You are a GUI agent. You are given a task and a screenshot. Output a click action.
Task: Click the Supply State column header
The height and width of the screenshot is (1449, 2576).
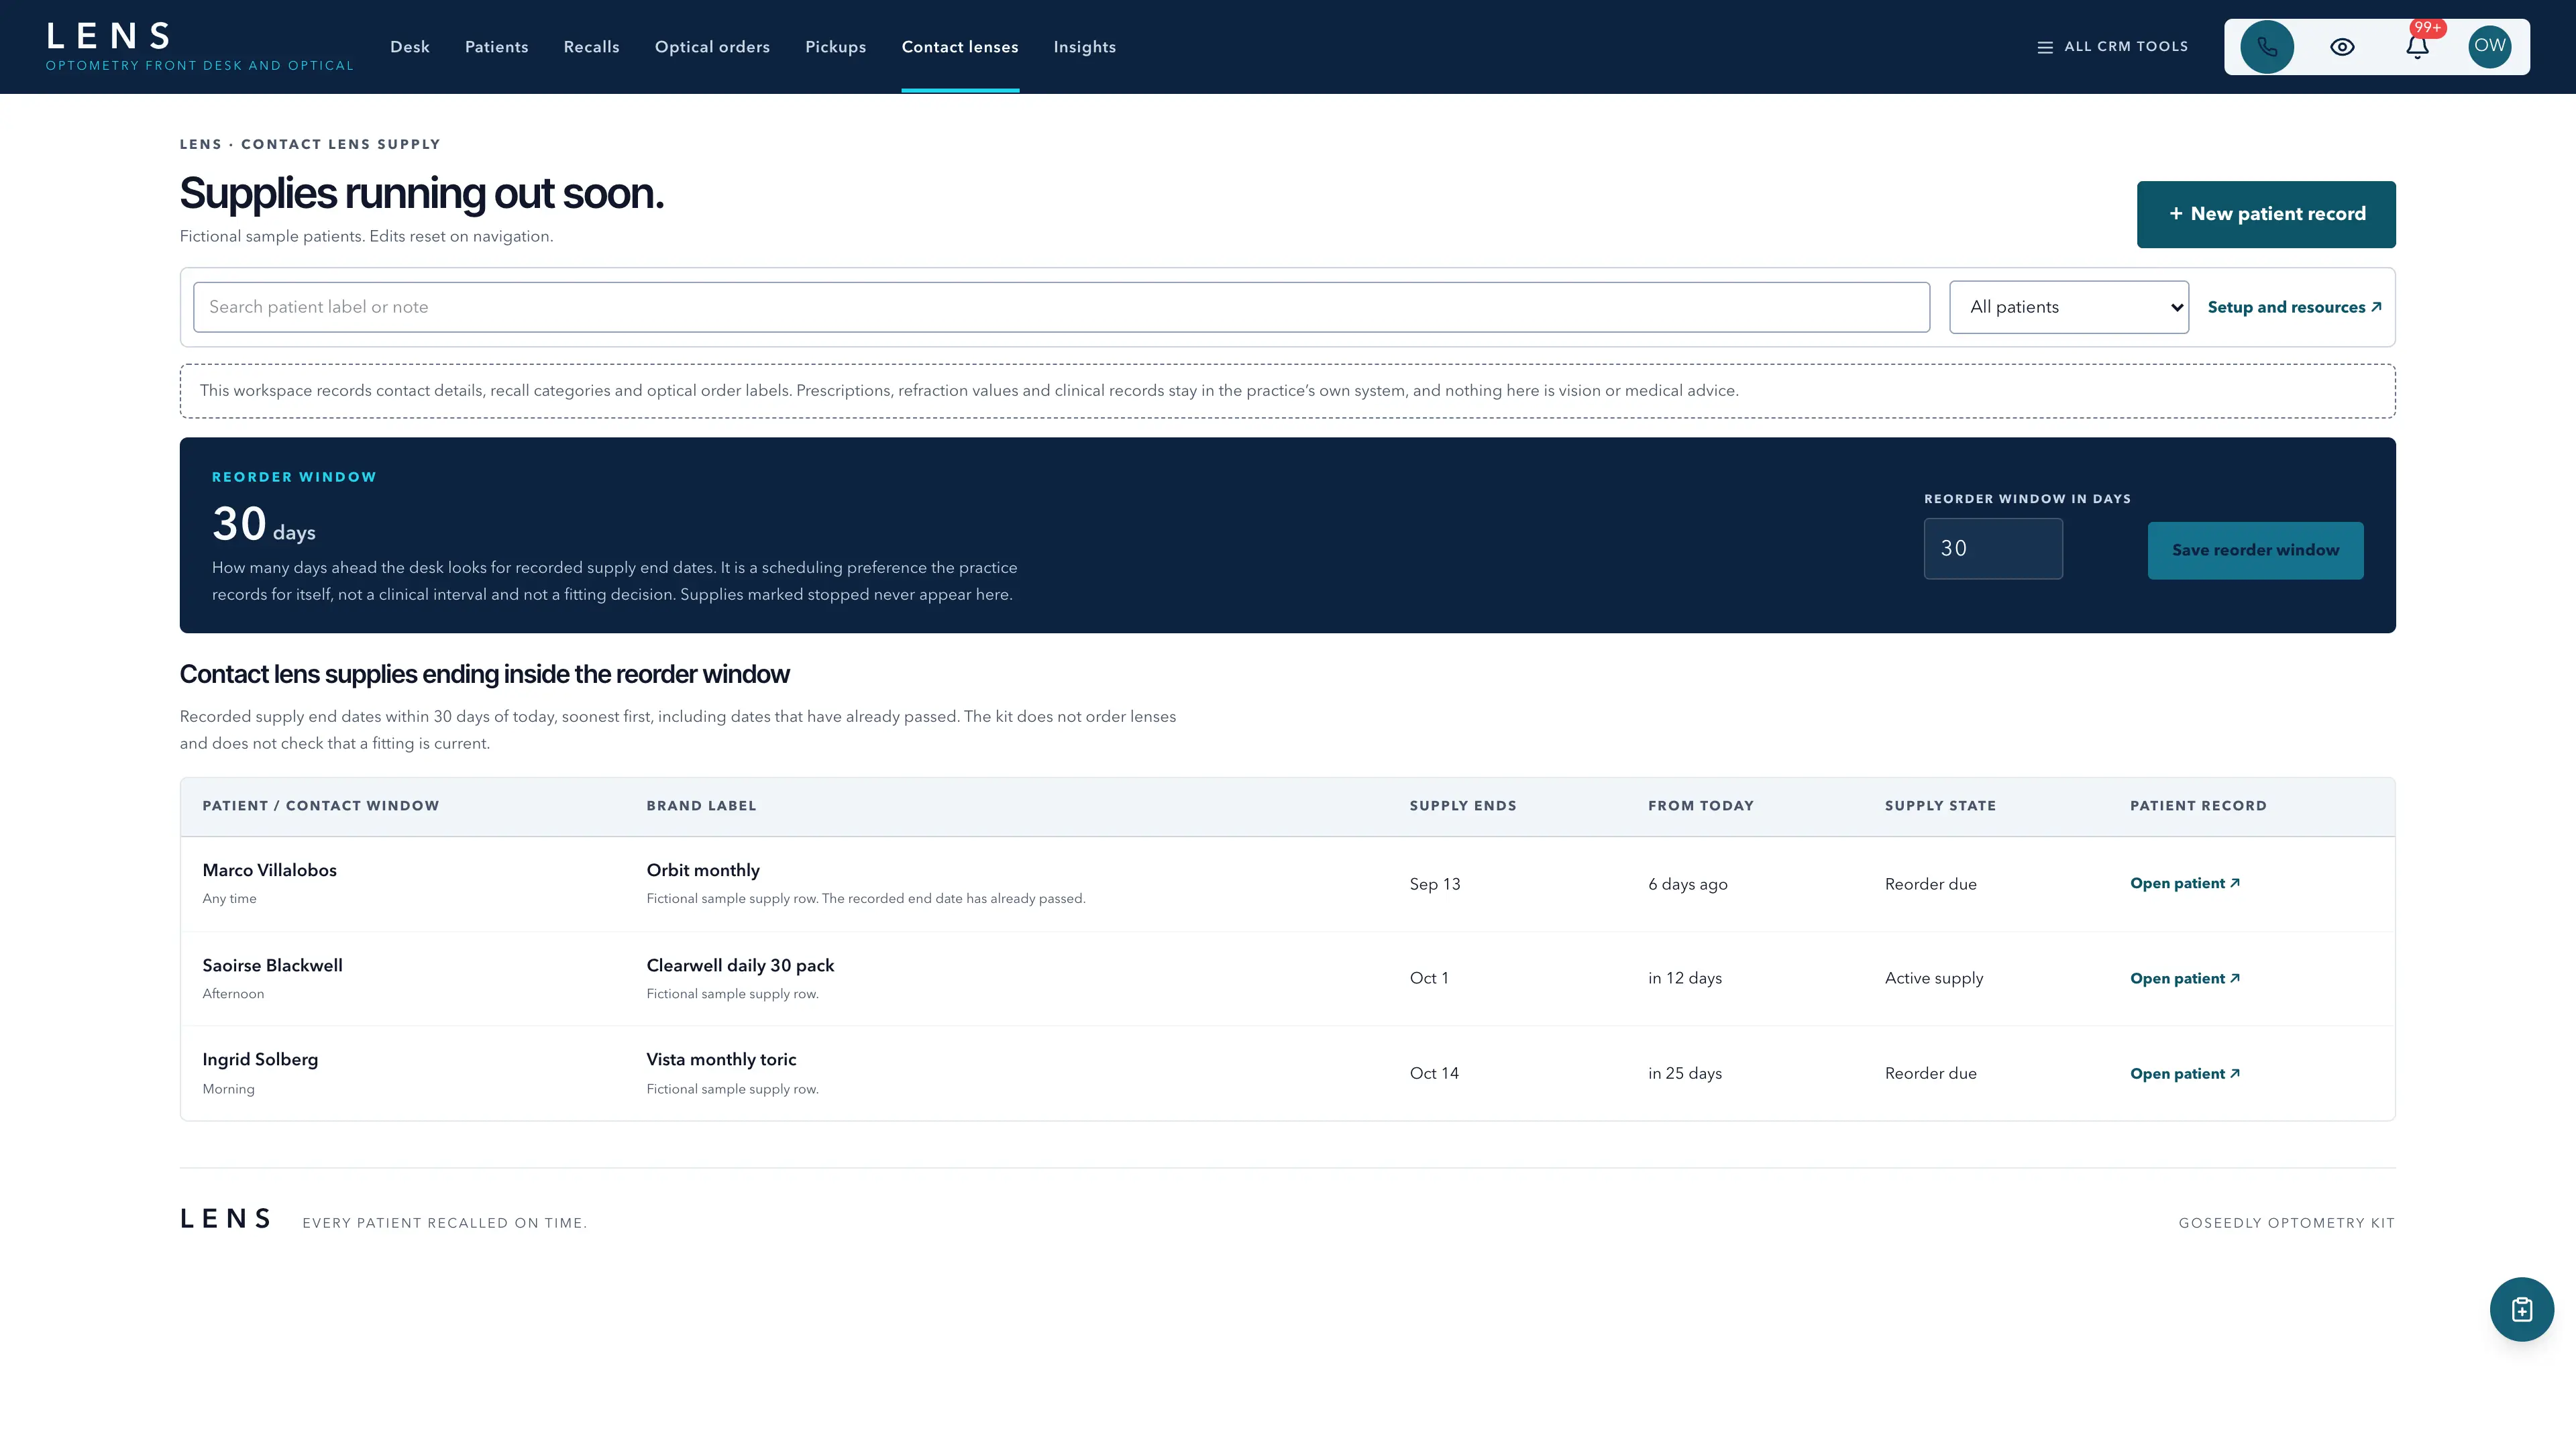1940,806
